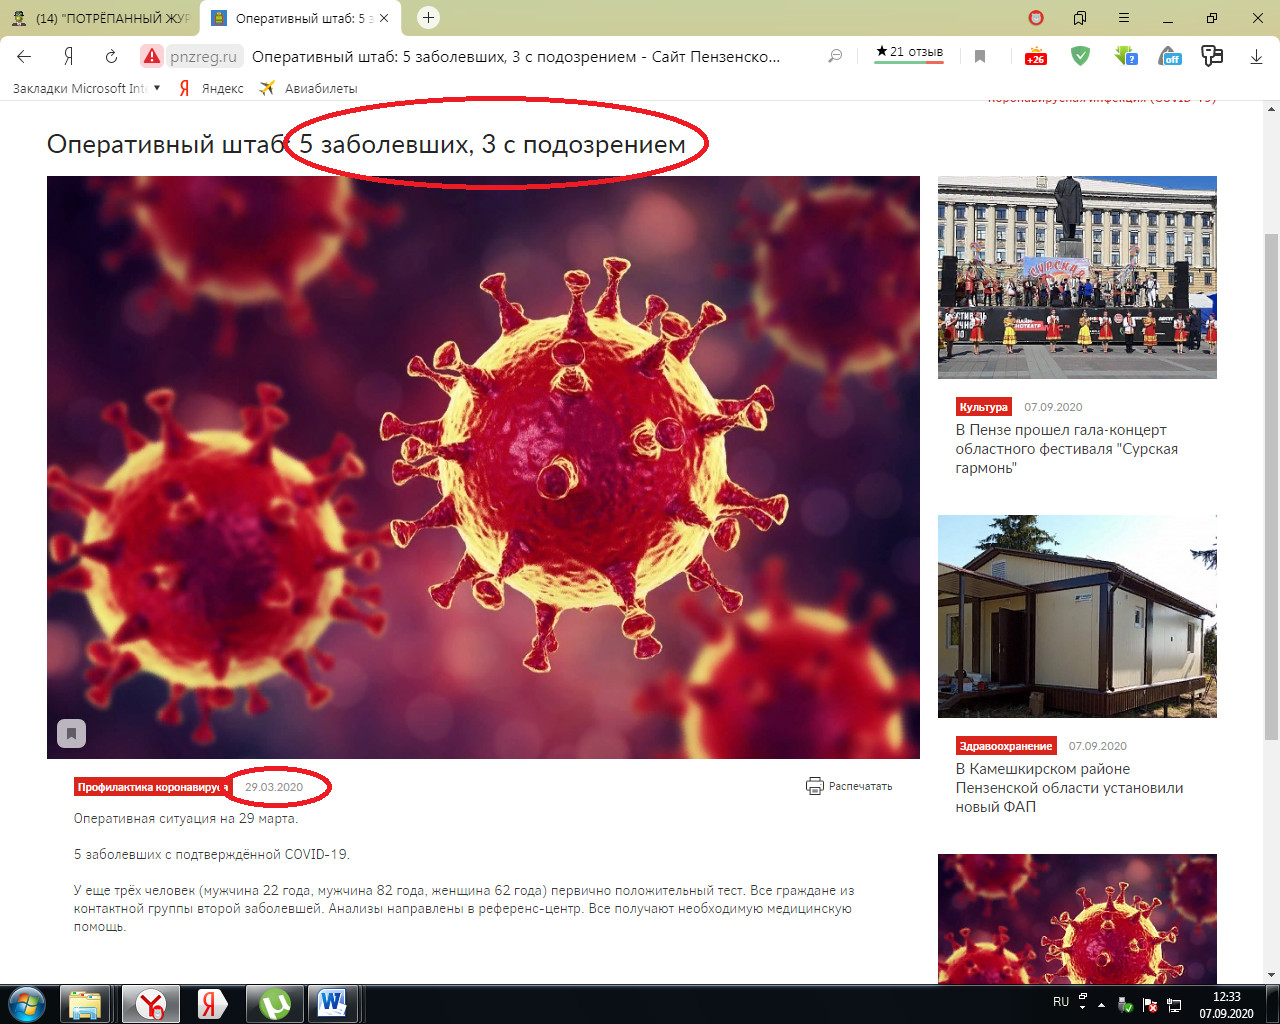
Task: Open the green download extension icon
Action: coord(1126,56)
